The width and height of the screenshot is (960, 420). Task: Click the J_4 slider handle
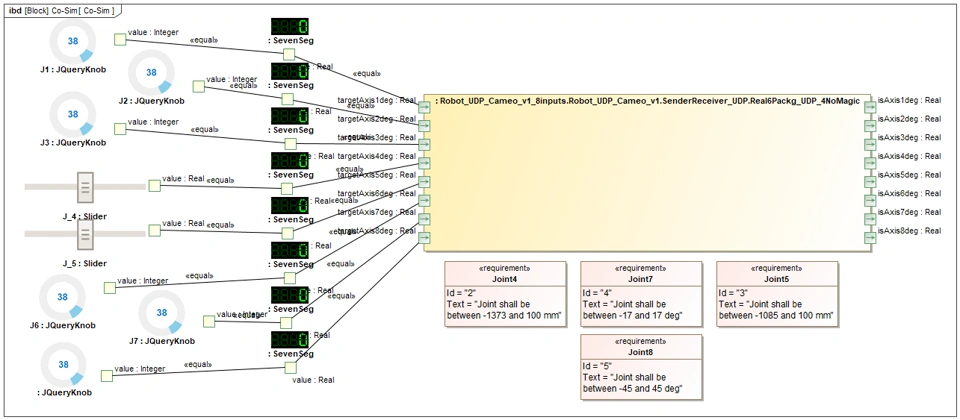click(85, 187)
